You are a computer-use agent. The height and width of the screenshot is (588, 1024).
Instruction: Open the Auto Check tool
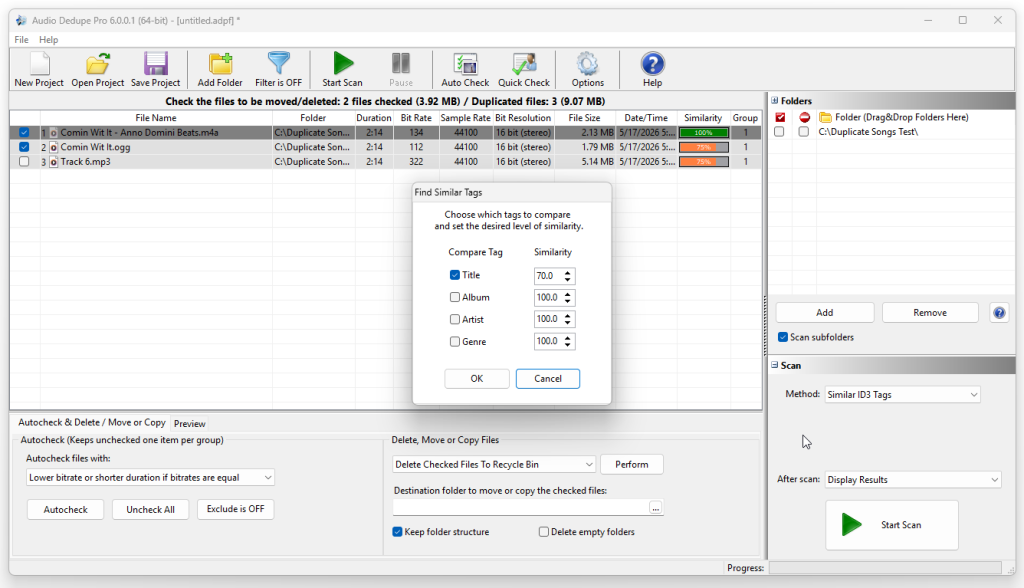pos(465,64)
